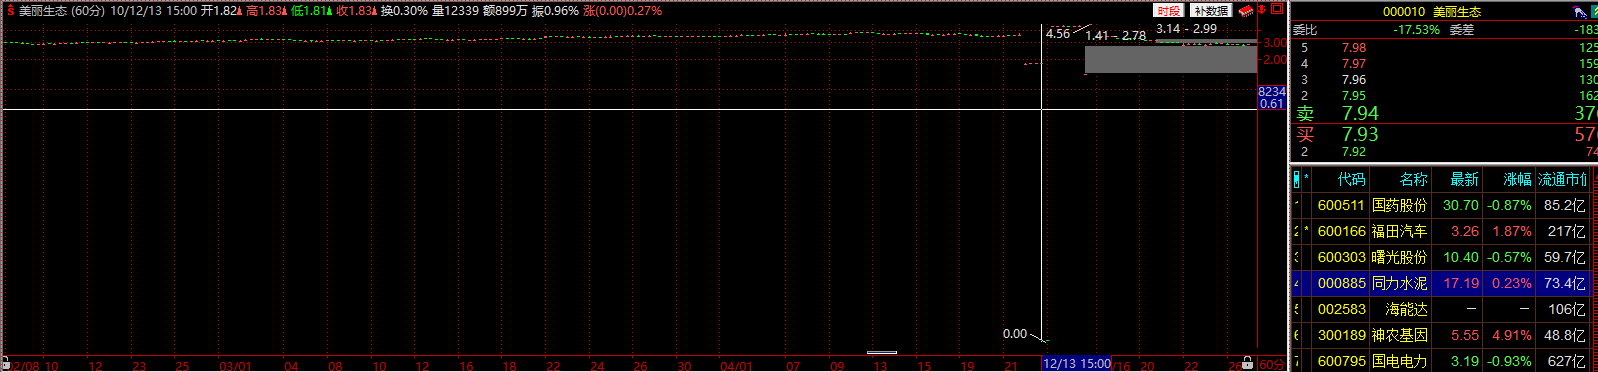1598x372 pixels.
Task: Click the buy price 7.93 in the order book
Action: (x=1360, y=134)
